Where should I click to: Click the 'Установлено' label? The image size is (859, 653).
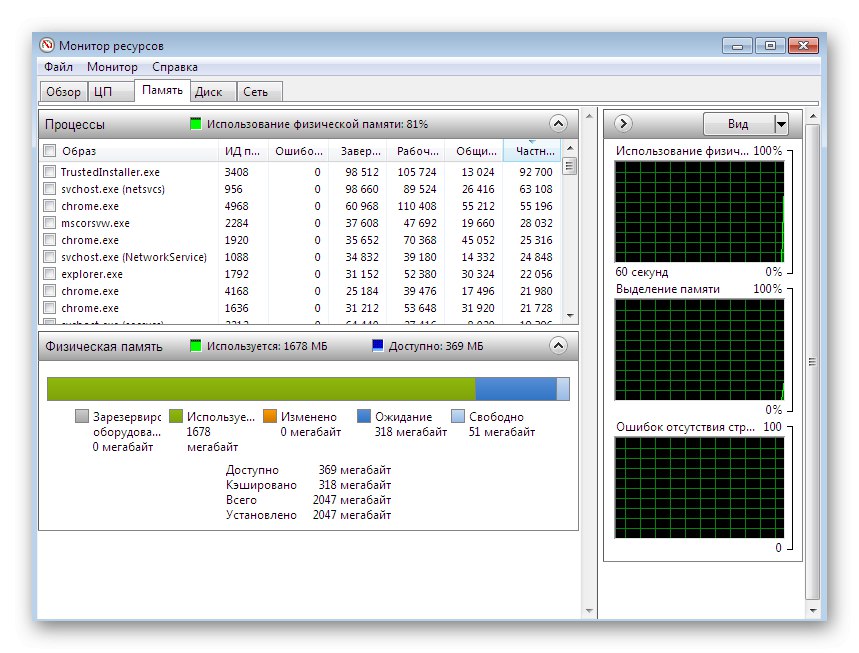pyautogui.click(x=261, y=515)
